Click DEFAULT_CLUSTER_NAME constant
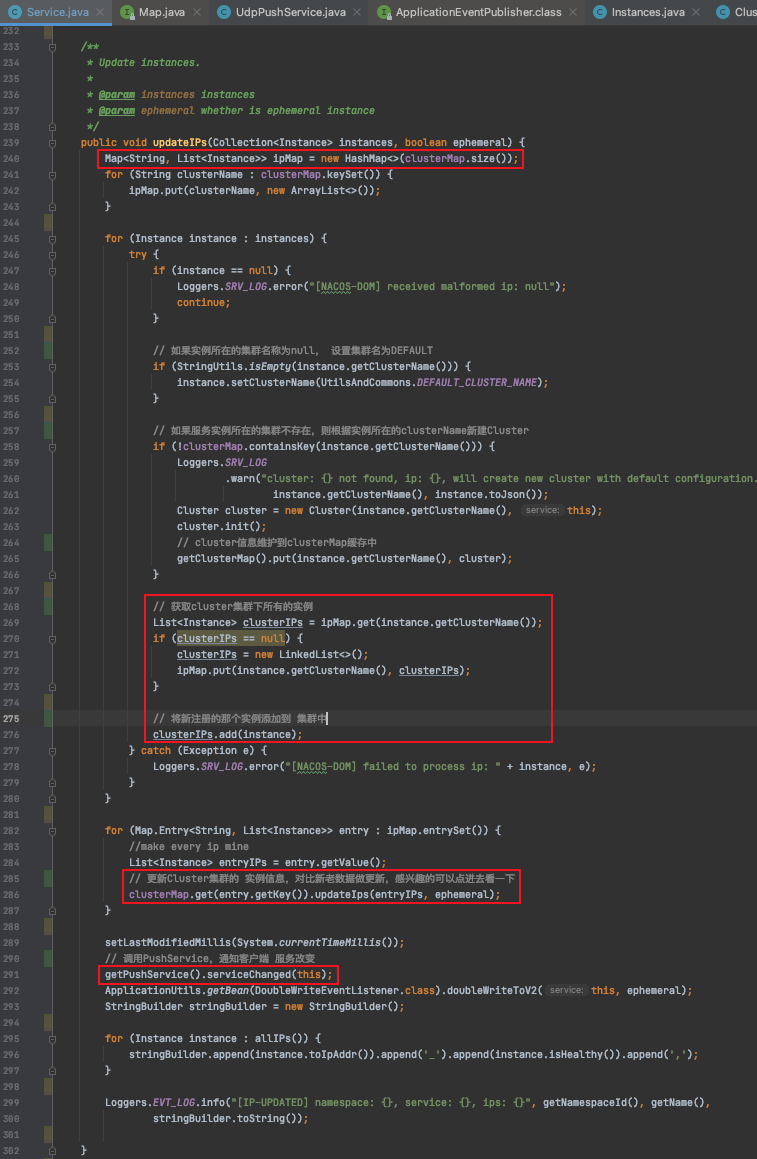The image size is (757, 1159). pyautogui.click(x=477, y=382)
